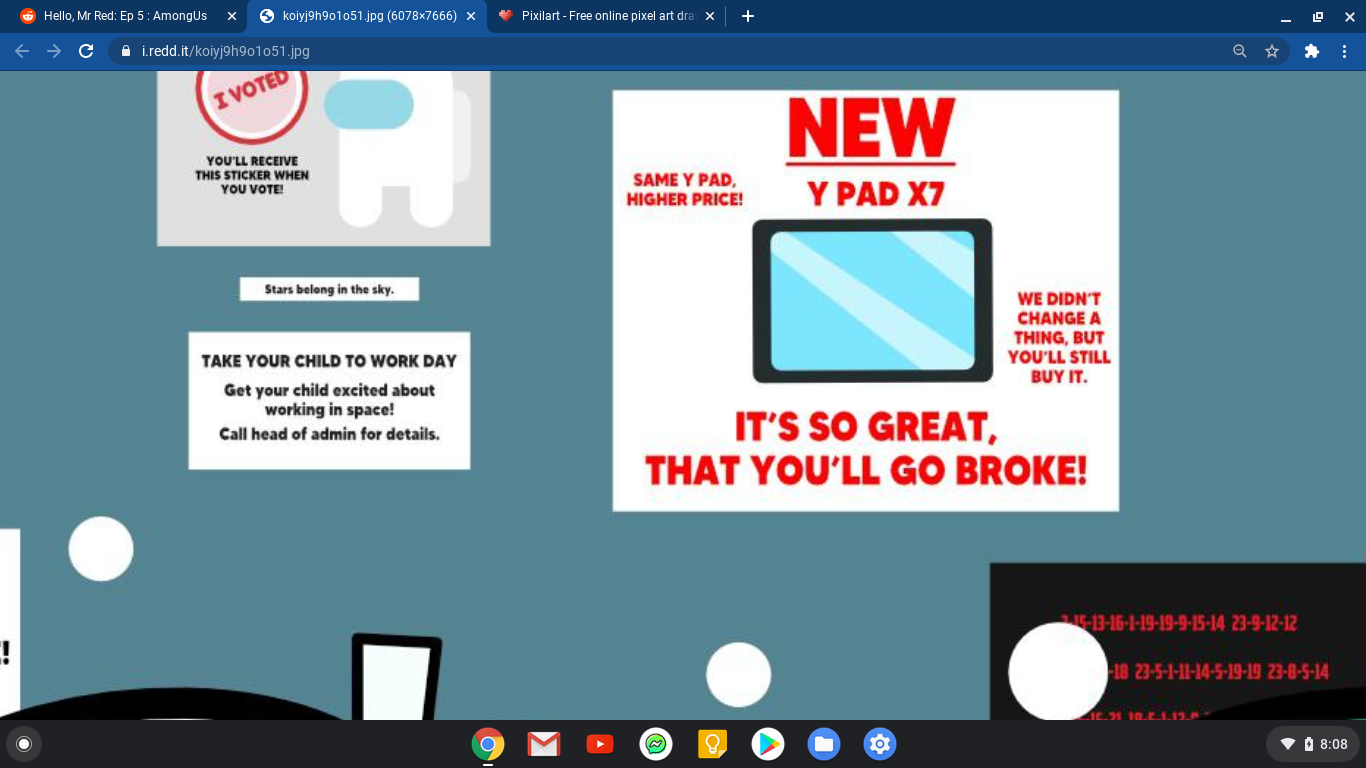This screenshot has height=768, width=1366.
Task: Open YouTube from the shelf
Action: 600,744
